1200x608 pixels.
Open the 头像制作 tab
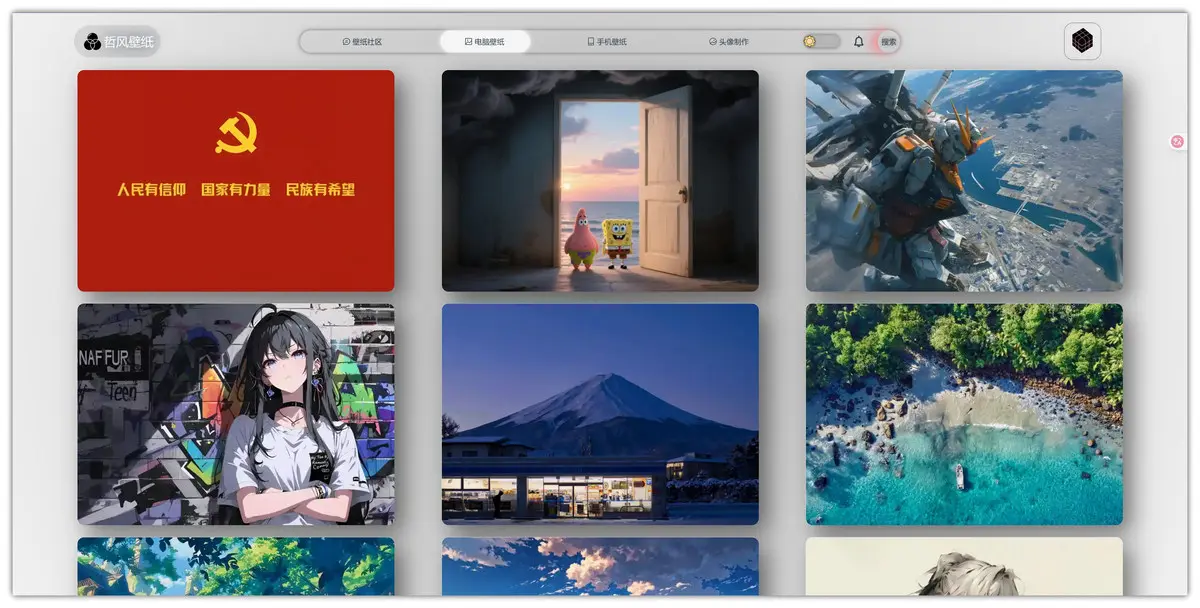point(729,42)
